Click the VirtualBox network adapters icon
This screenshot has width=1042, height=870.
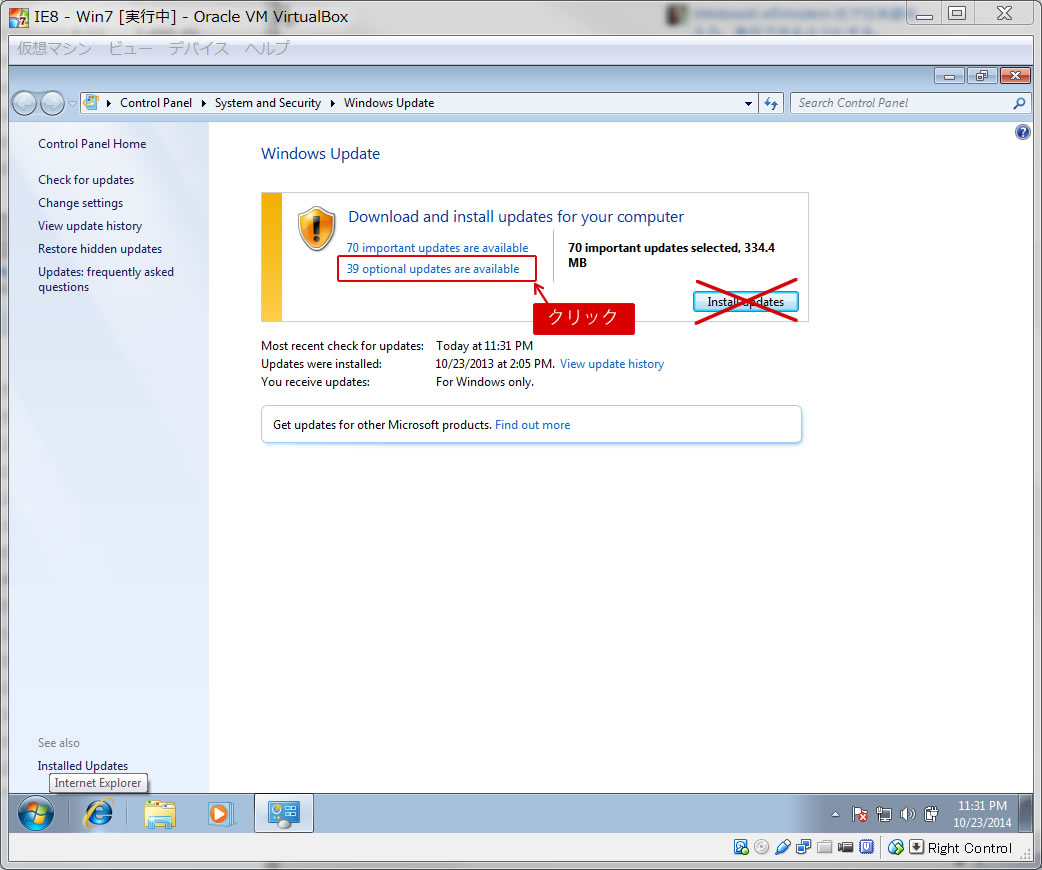(x=803, y=847)
